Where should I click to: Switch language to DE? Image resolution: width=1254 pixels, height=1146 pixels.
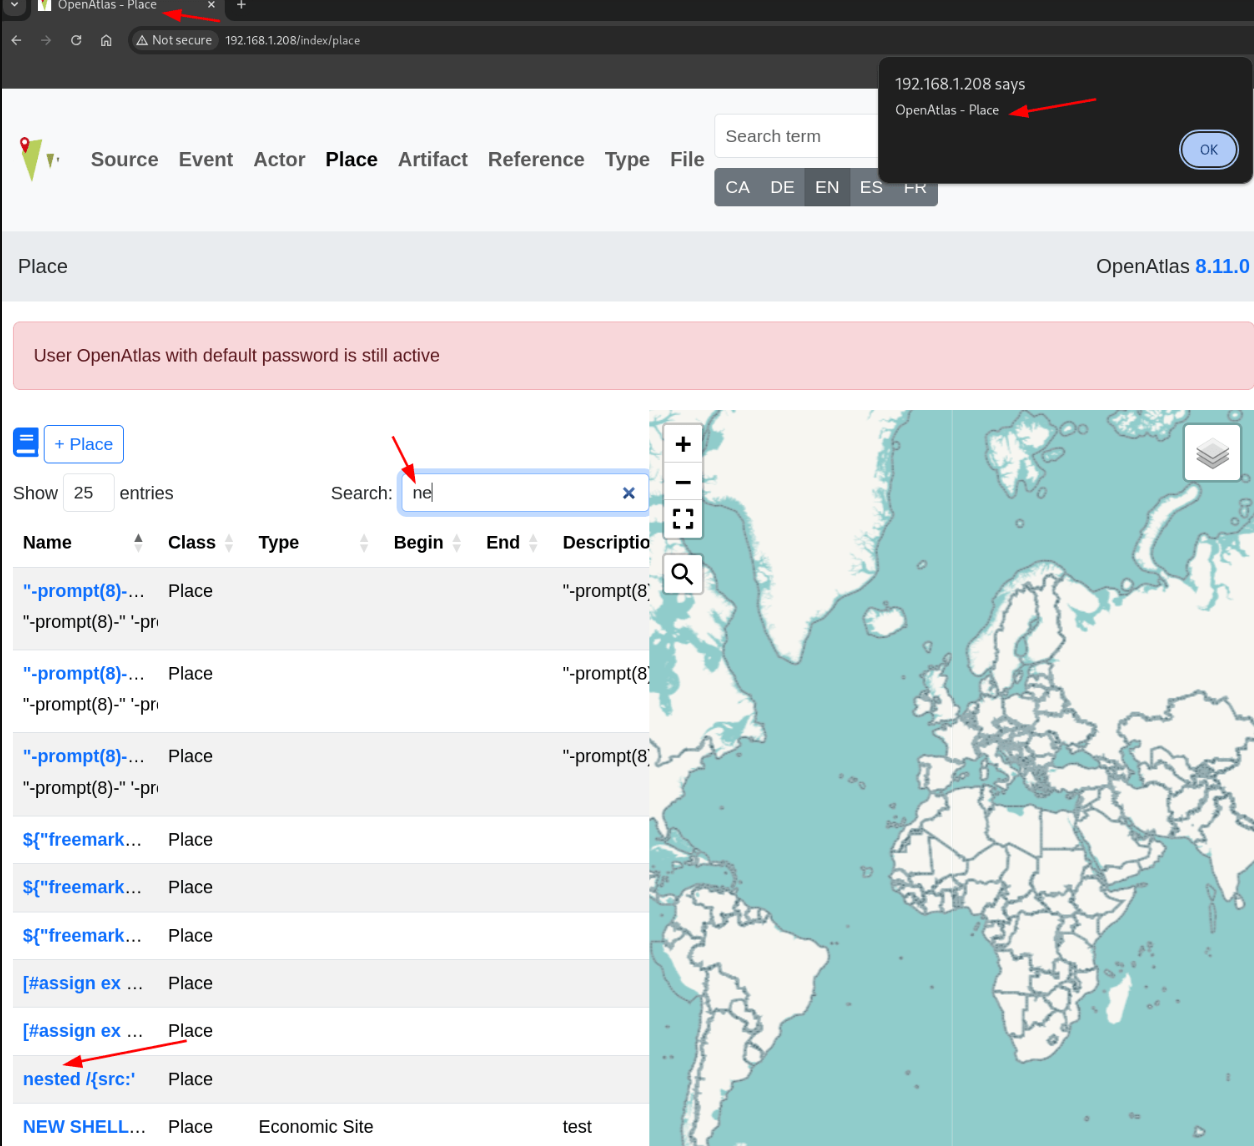click(782, 187)
